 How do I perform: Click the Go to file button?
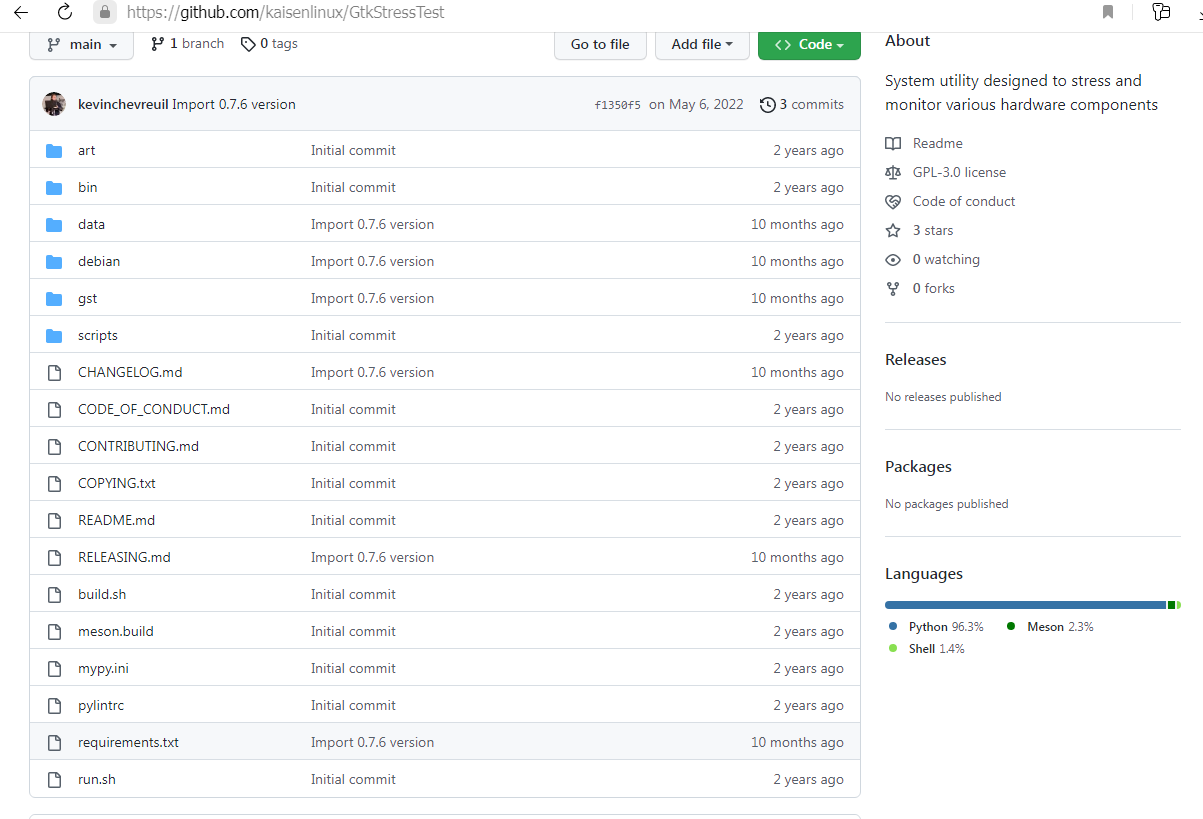point(600,44)
